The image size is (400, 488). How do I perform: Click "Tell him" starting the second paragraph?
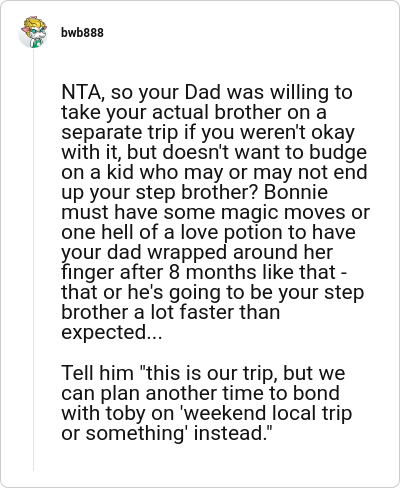(97, 373)
